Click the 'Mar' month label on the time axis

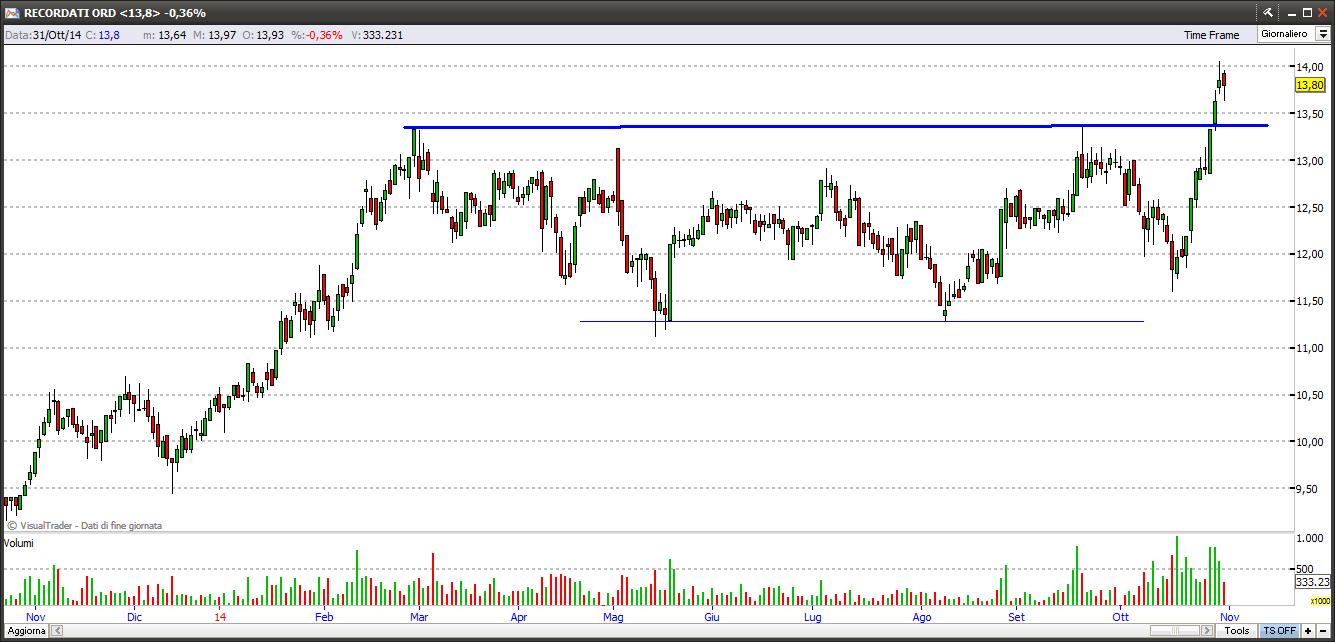tap(418, 617)
